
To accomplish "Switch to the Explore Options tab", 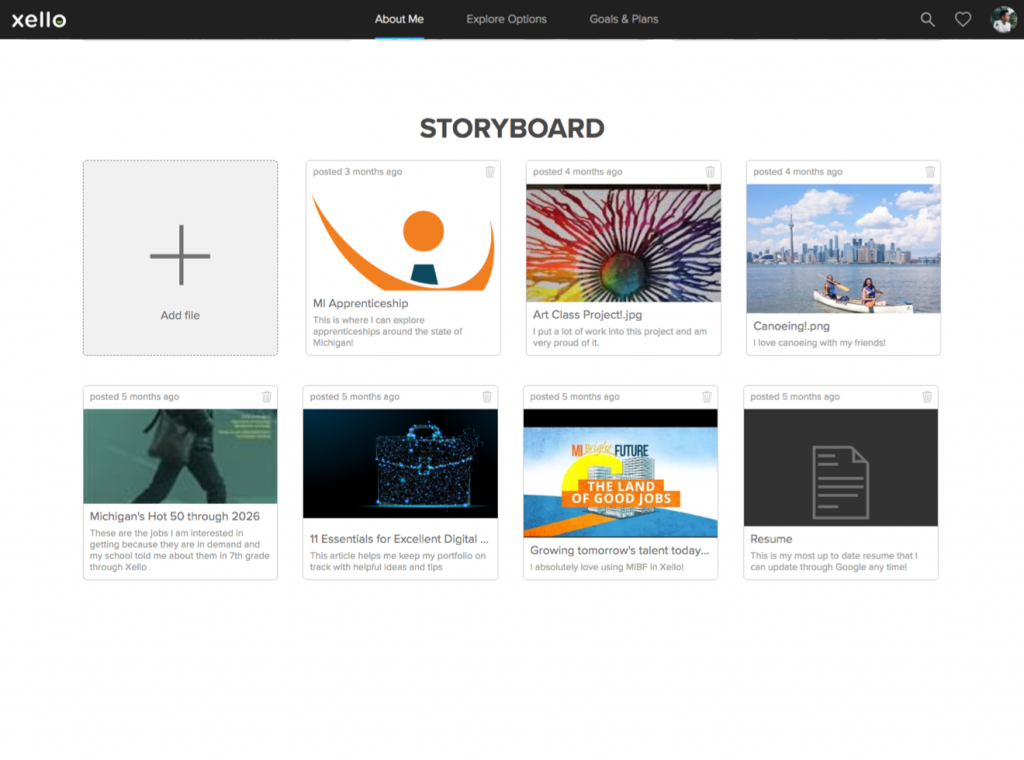I will [x=506, y=19].
